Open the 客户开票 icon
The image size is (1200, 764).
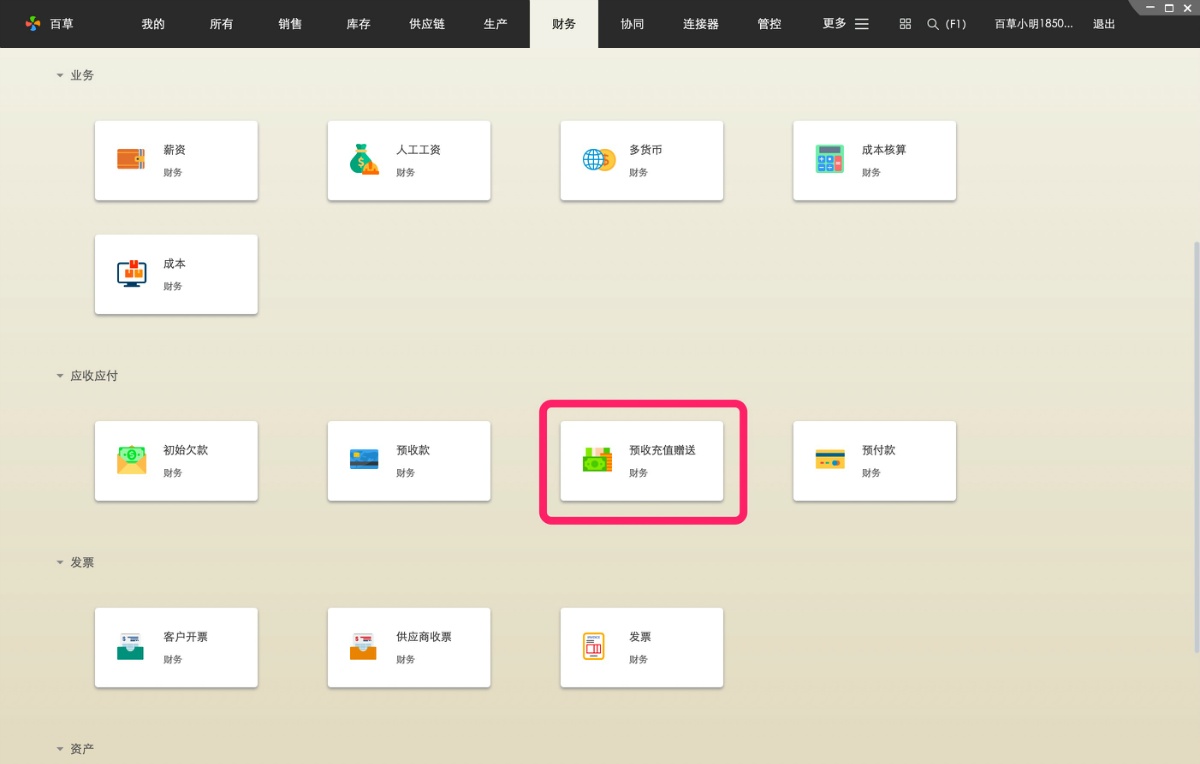click(131, 647)
